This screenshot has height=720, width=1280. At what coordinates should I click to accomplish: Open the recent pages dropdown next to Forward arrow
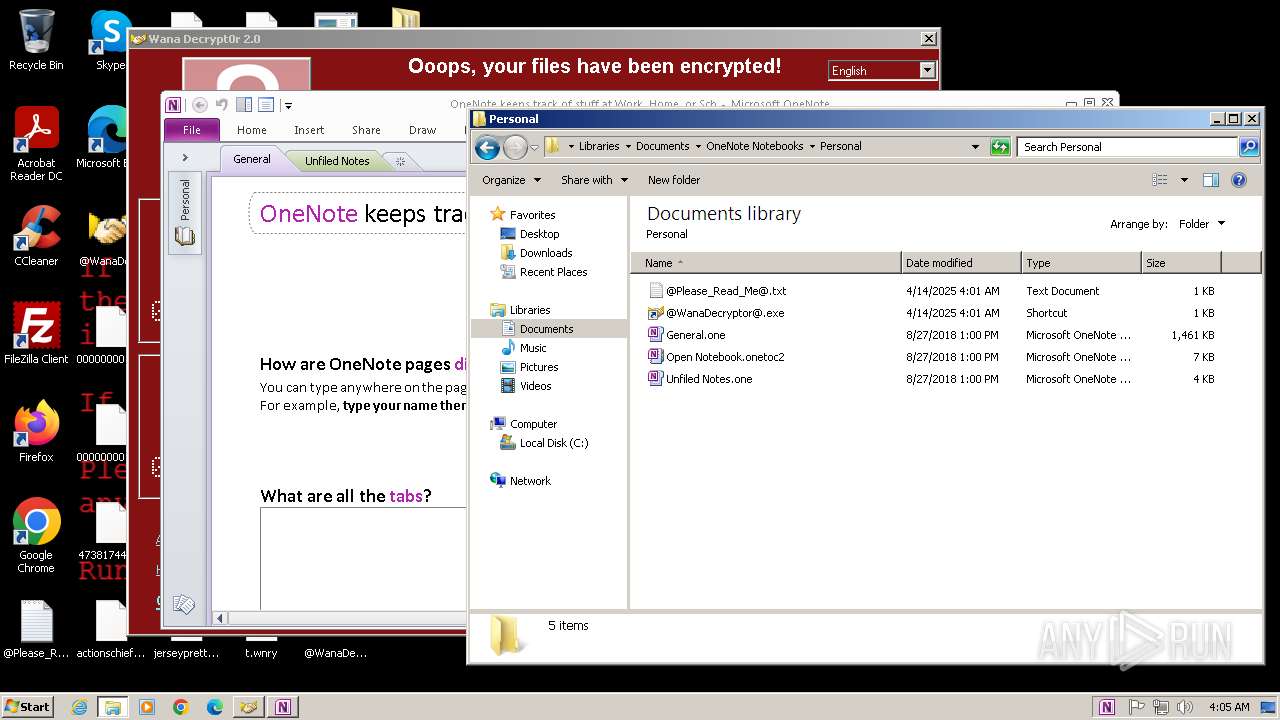[x=535, y=147]
